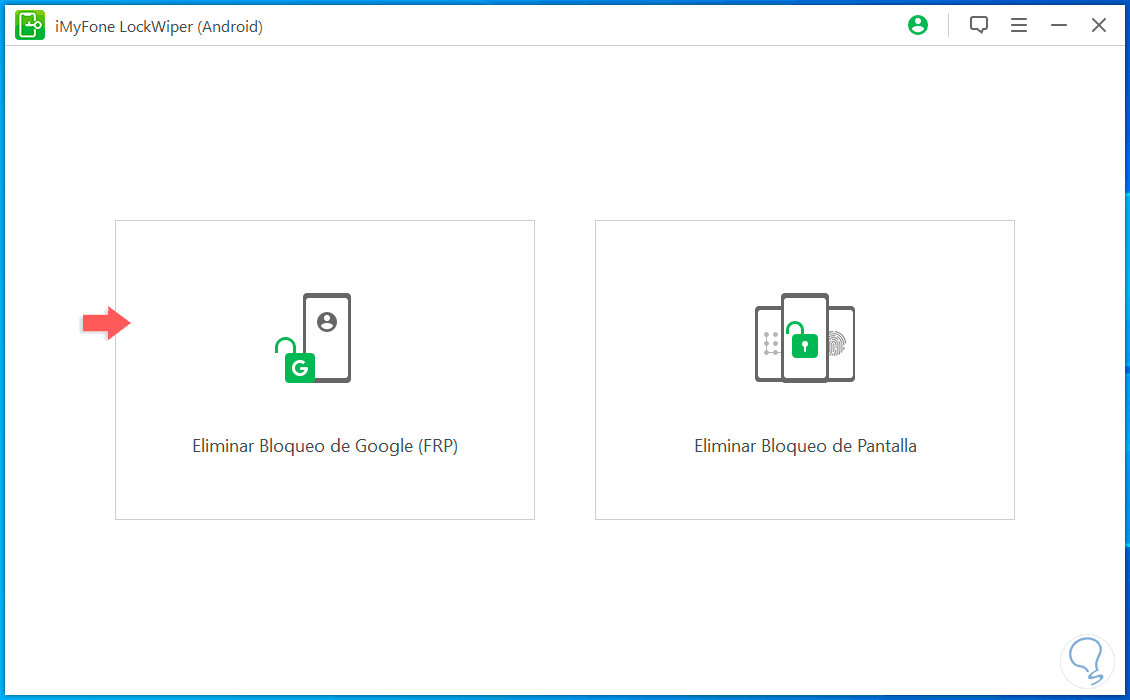
Task: Click the iMyFone LockWiper (Android) title text
Action: (x=160, y=26)
